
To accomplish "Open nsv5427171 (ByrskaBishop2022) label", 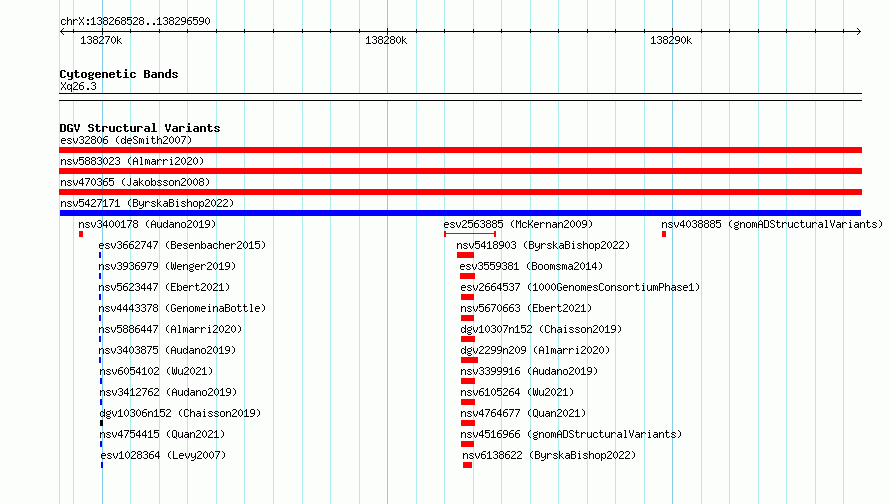I will 147,203.
